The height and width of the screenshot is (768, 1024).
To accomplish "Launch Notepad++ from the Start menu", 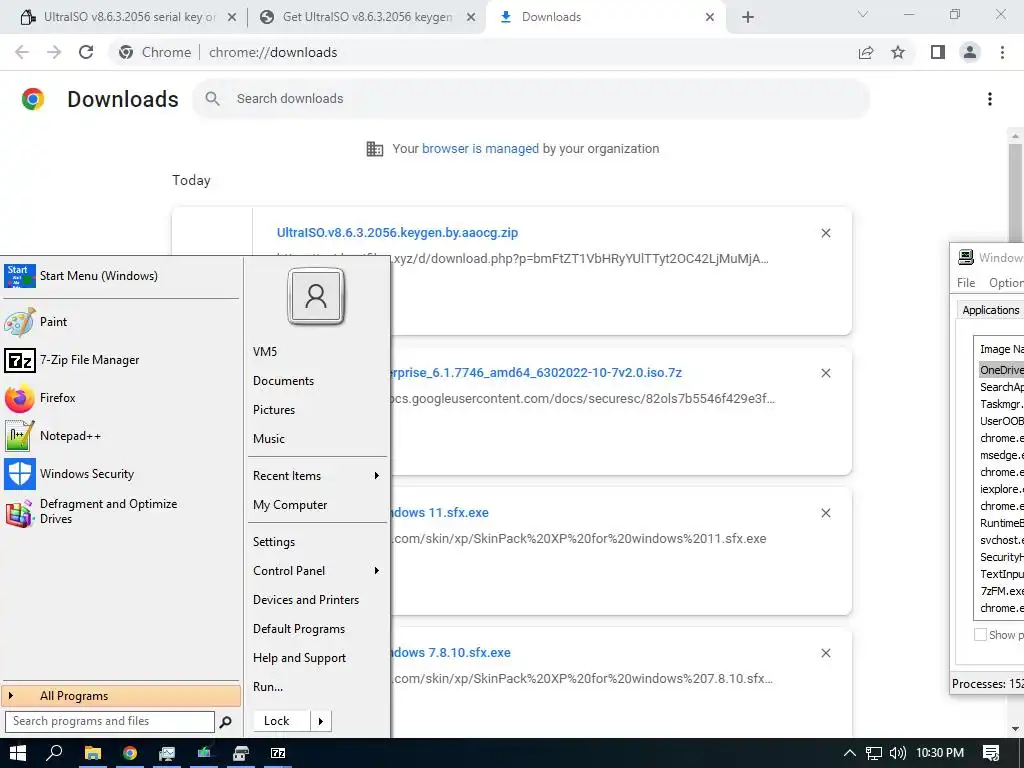I will (121, 436).
